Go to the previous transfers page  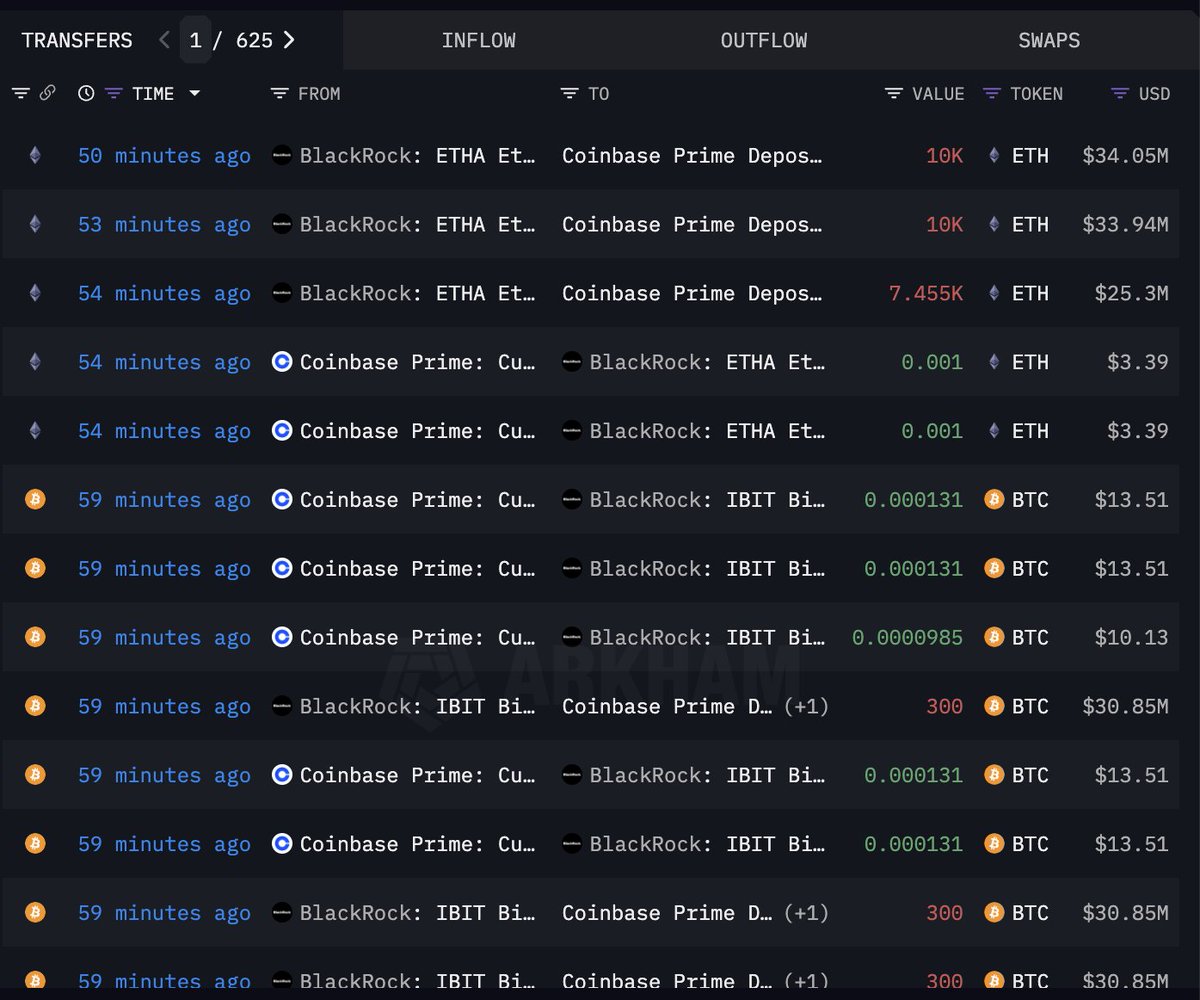[165, 40]
